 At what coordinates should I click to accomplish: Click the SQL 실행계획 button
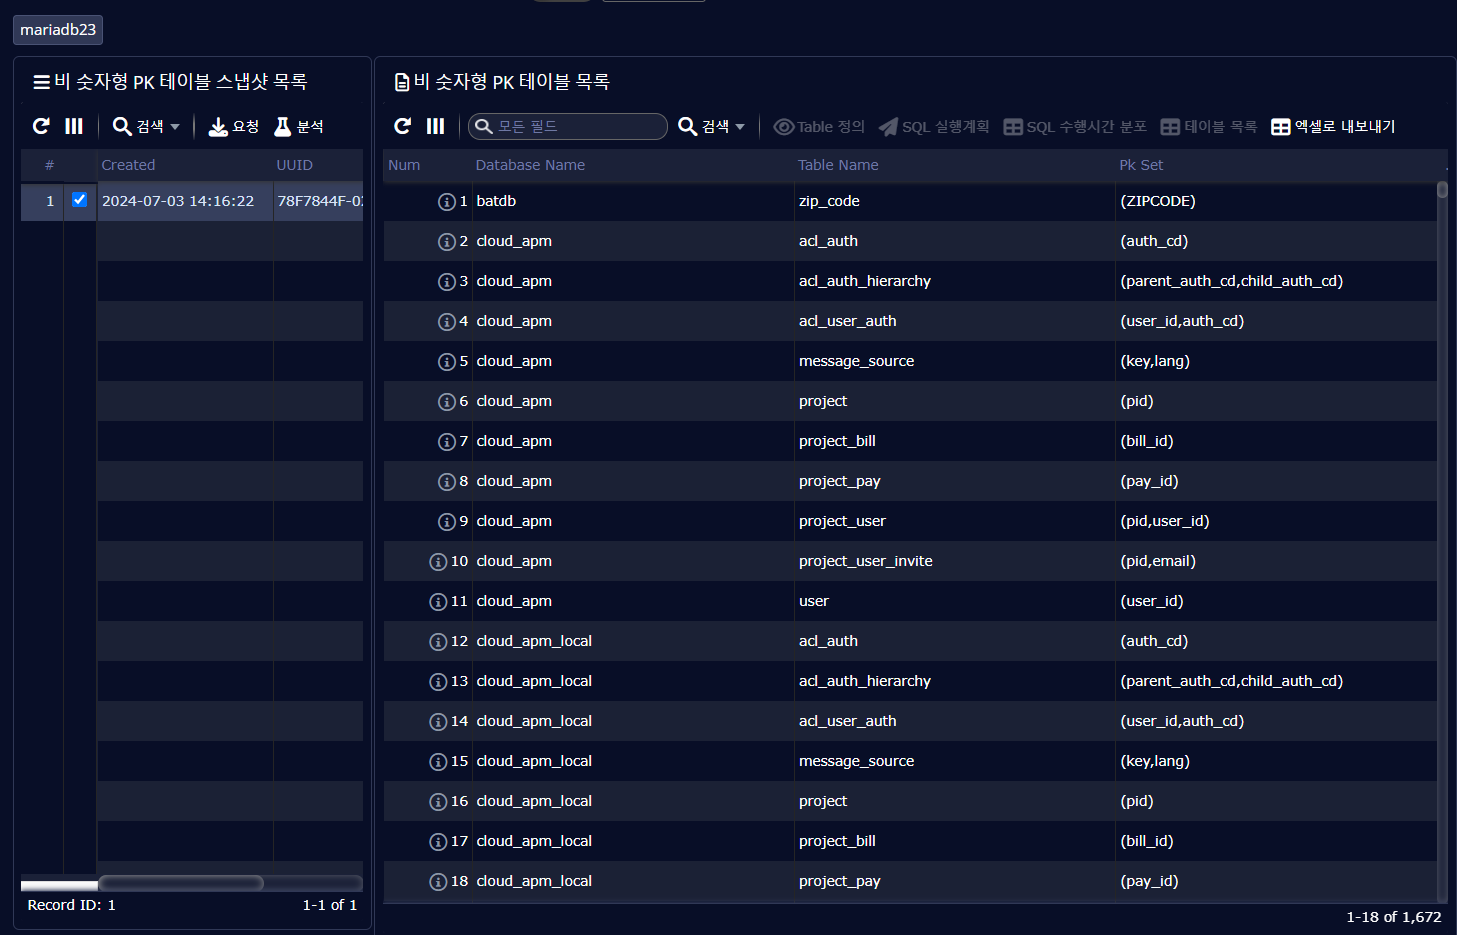(x=934, y=126)
